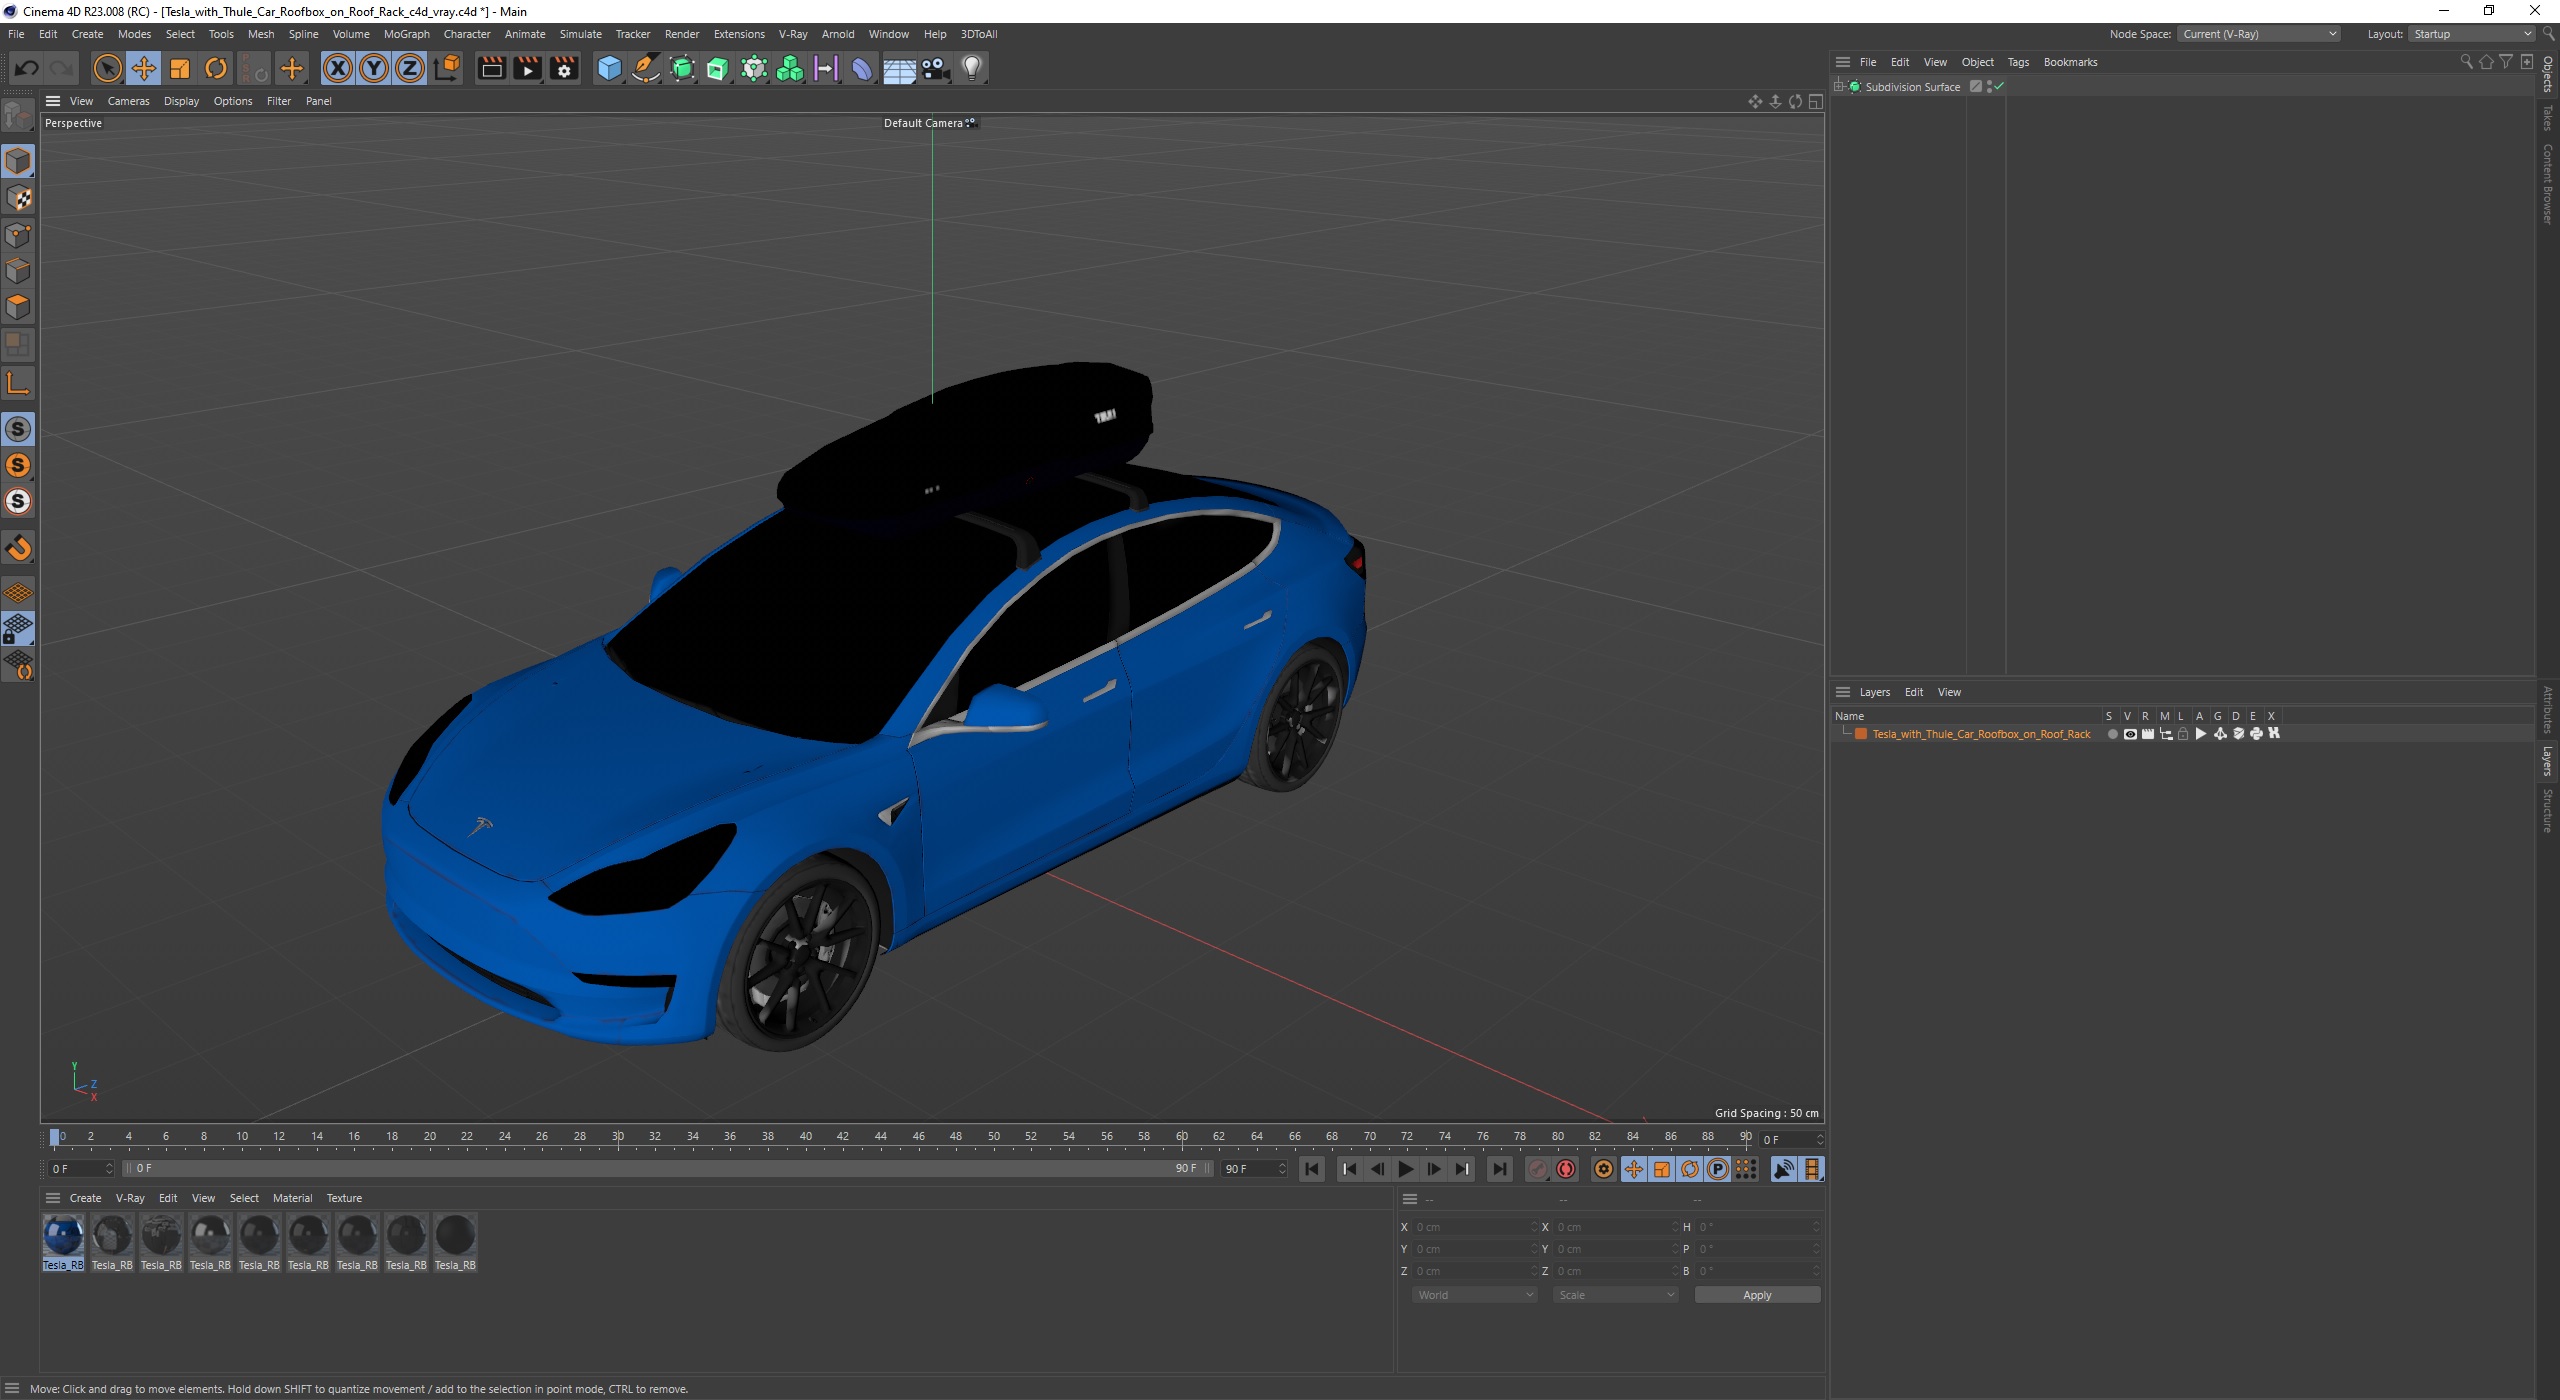The height and width of the screenshot is (1400, 2560).
Task: Open material manager Texture menu
Action: (344, 1198)
